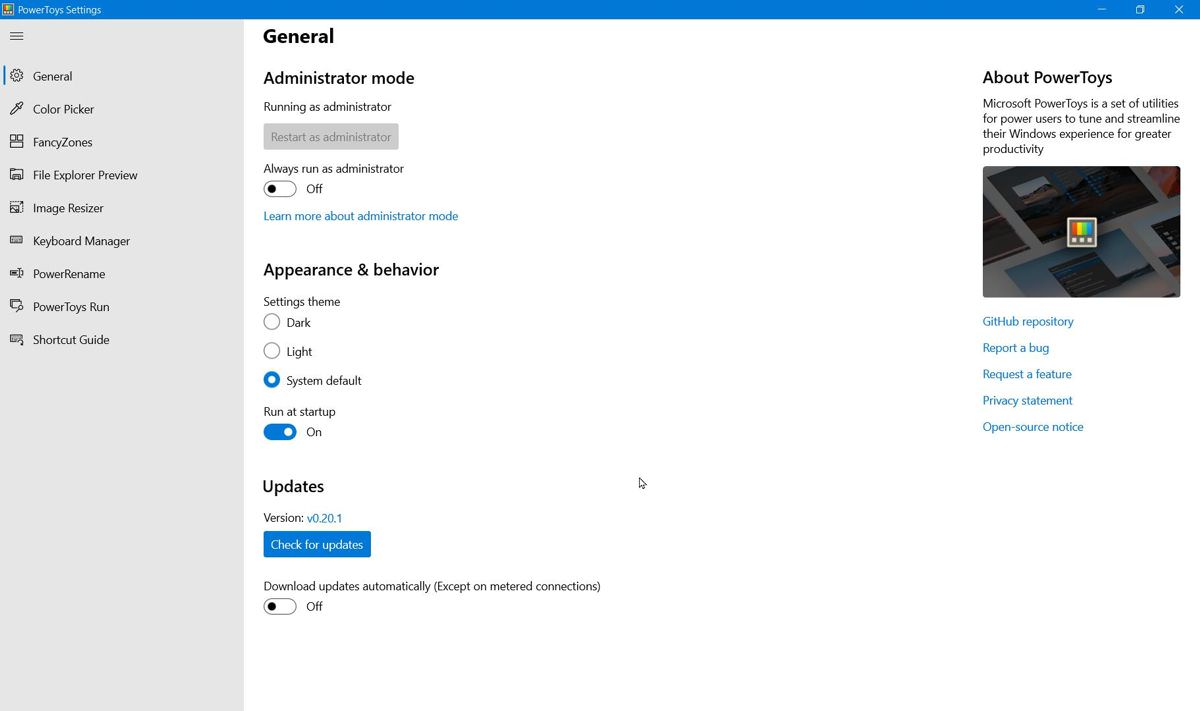Switch to FancyZones settings label
The width and height of the screenshot is (1200, 711).
[x=62, y=142]
